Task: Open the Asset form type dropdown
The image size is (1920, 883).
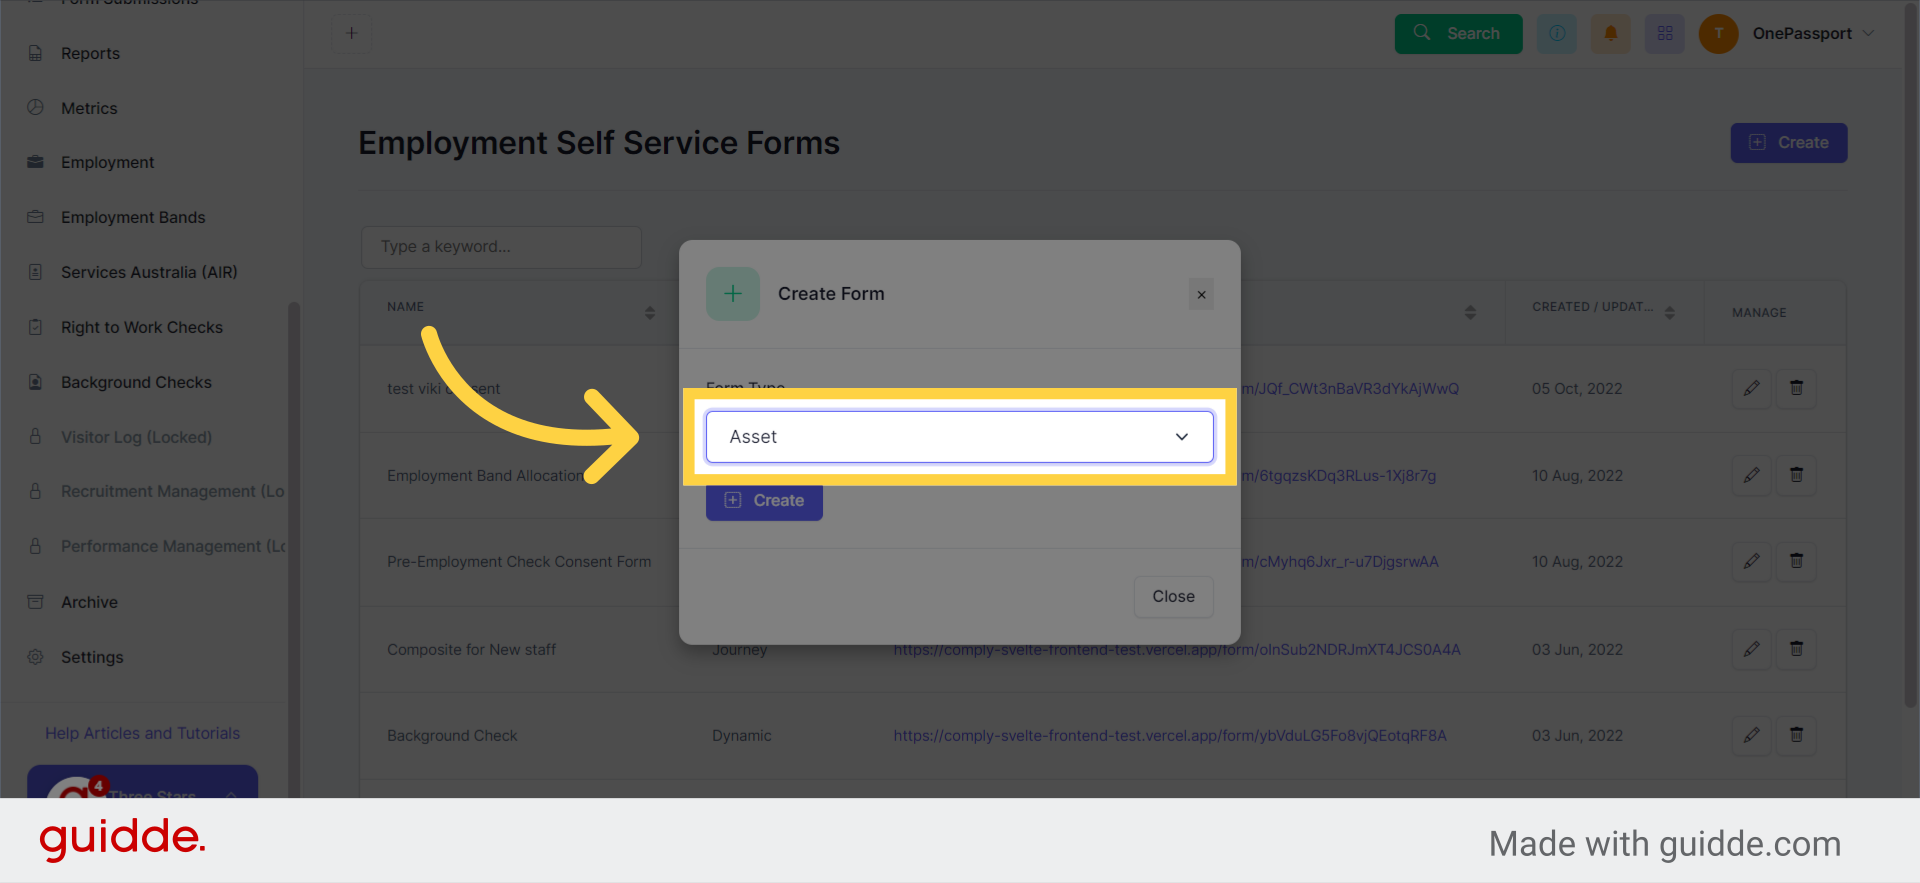Action: click(x=960, y=437)
